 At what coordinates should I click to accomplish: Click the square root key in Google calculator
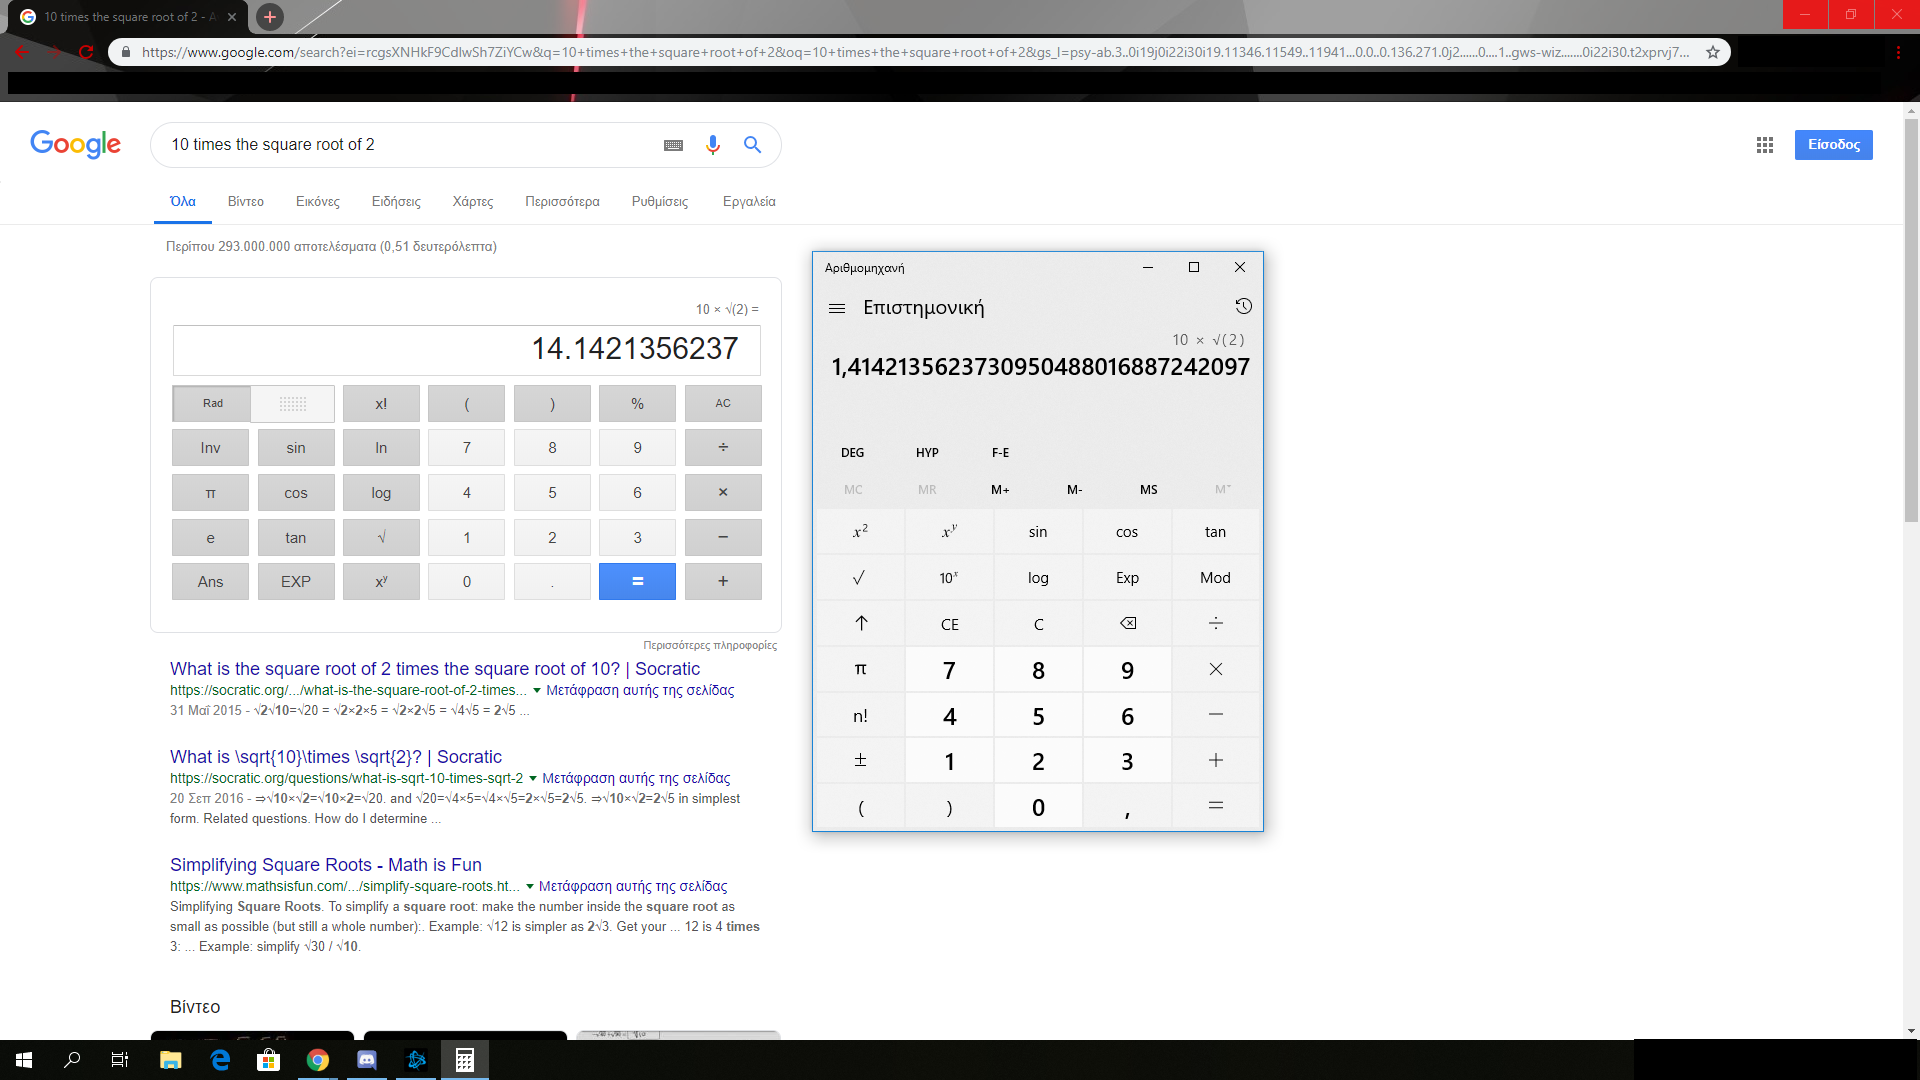pos(381,537)
